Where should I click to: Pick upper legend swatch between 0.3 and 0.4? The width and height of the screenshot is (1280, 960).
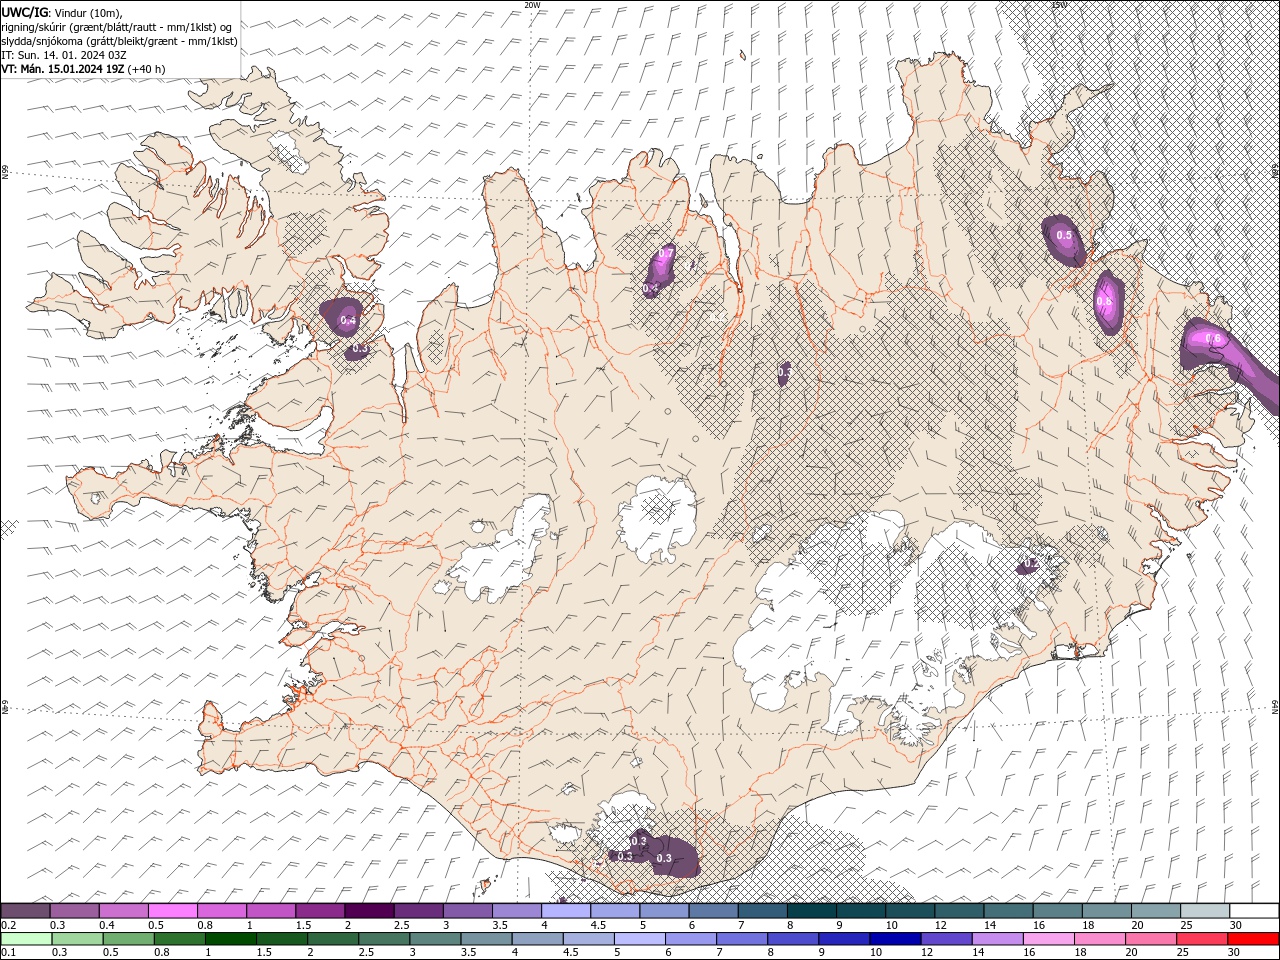pyautogui.click(x=74, y=911)
